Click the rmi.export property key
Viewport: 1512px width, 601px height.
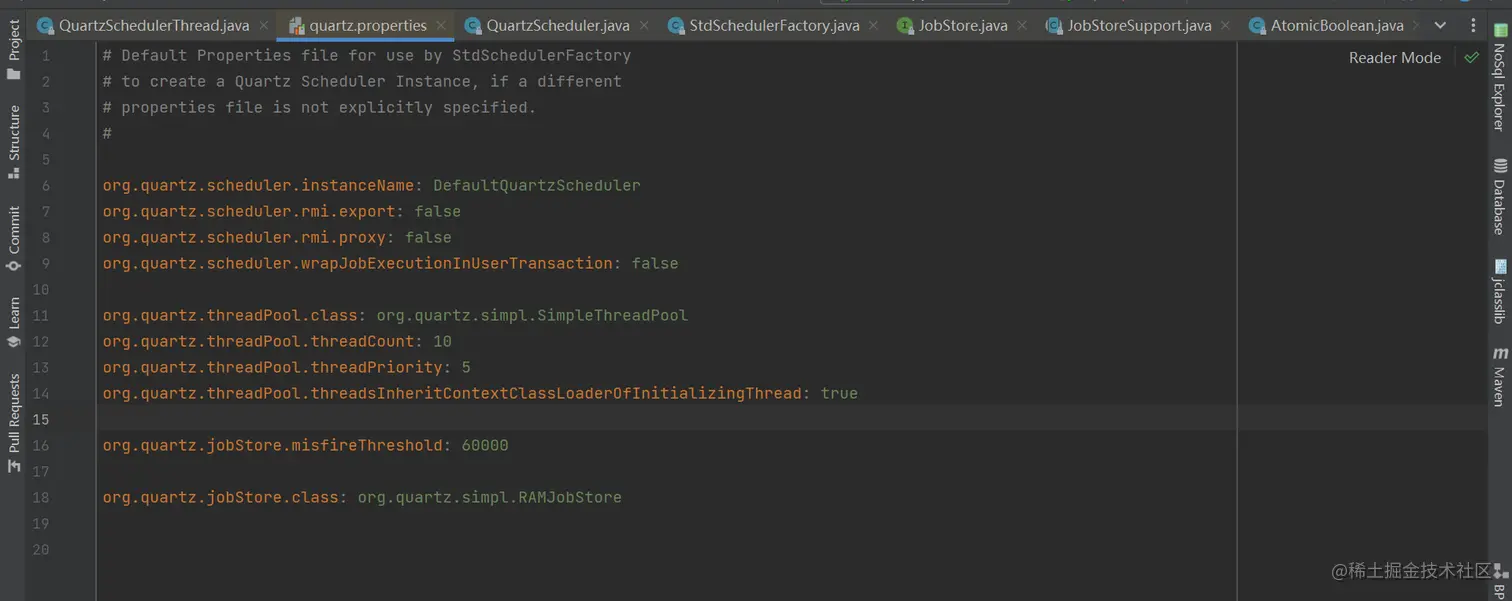(x=249, y=211)
